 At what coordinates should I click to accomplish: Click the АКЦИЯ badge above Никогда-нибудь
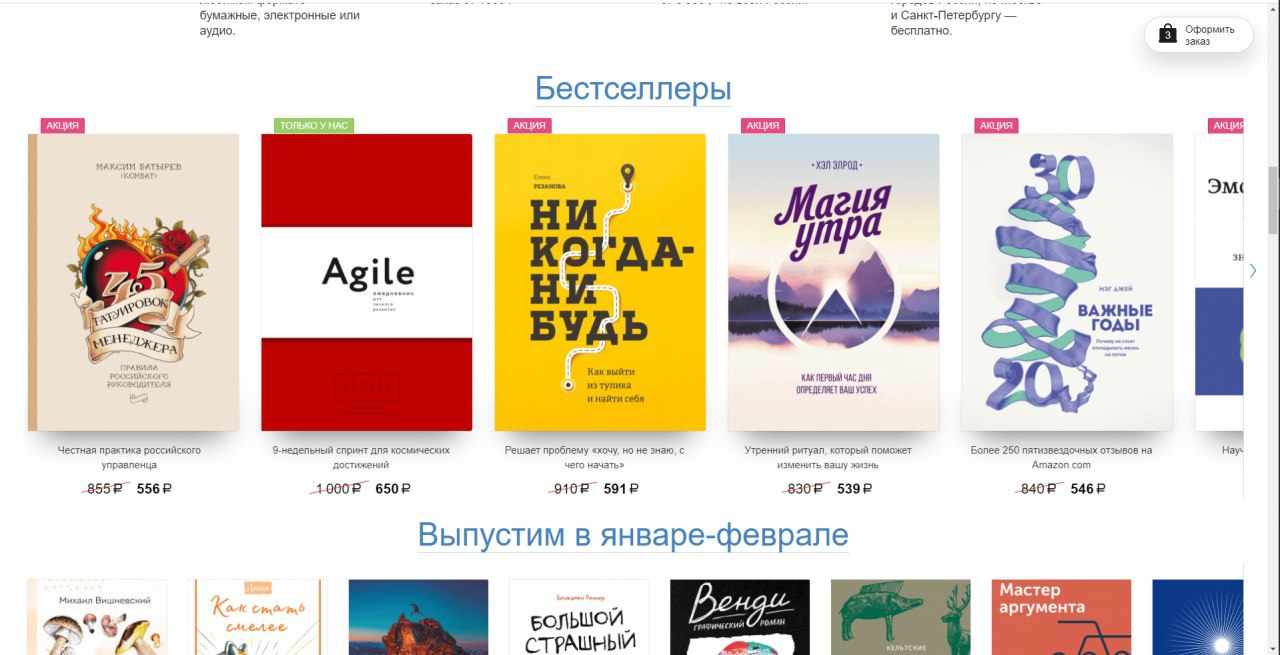pyautogui.click(x=530, y=126)
